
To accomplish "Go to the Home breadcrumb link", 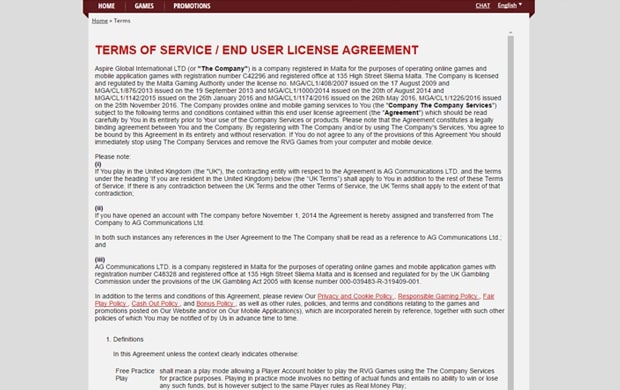I will 100,21.
